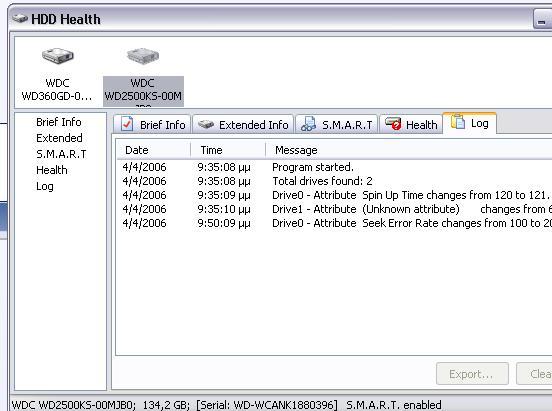Select the WDC WD2500KS drive icon
The width and height of the screenshot is (552, 411).
[x=143, y=56]
